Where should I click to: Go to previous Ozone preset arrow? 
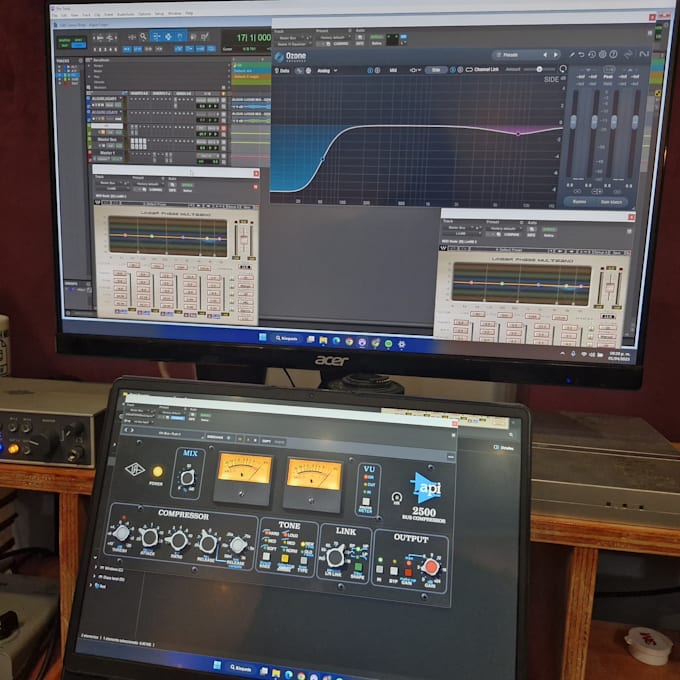point(545,55)
